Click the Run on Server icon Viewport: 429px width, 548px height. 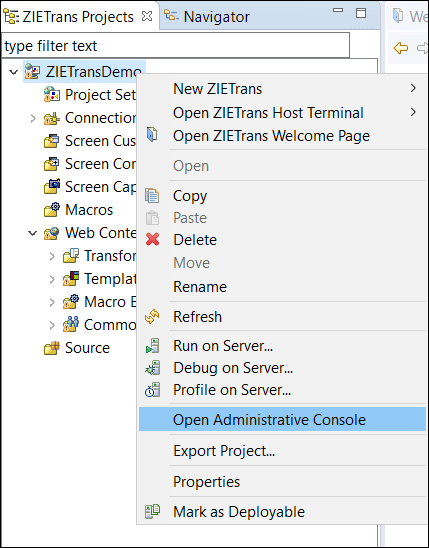point(153,346)
